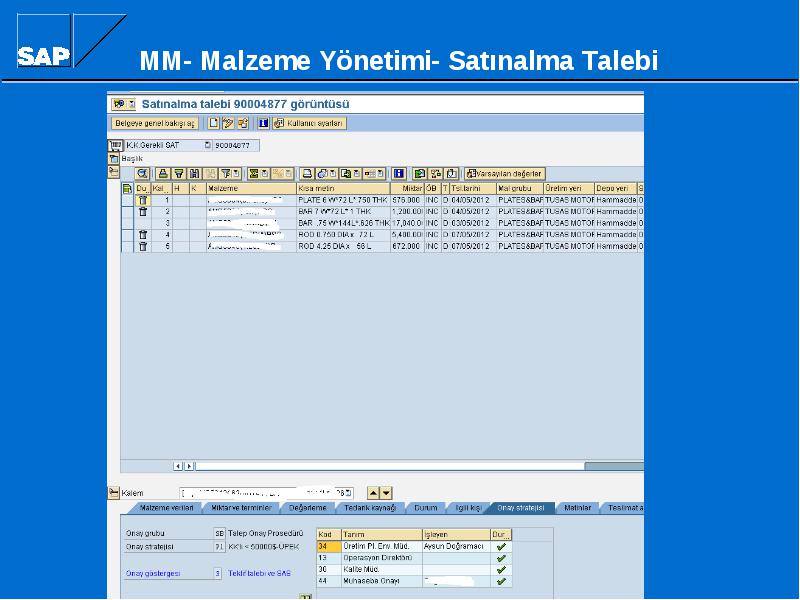Image resolution: width=800 pixels, height=600 pixels.
Task: Click the Tsl.tarihi column header
Action: coord(472,189)
